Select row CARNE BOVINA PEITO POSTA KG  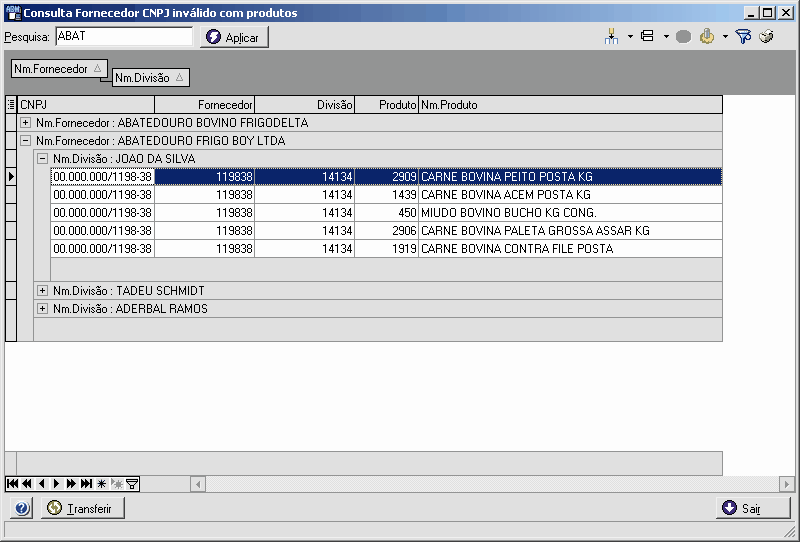coord(386,177)
